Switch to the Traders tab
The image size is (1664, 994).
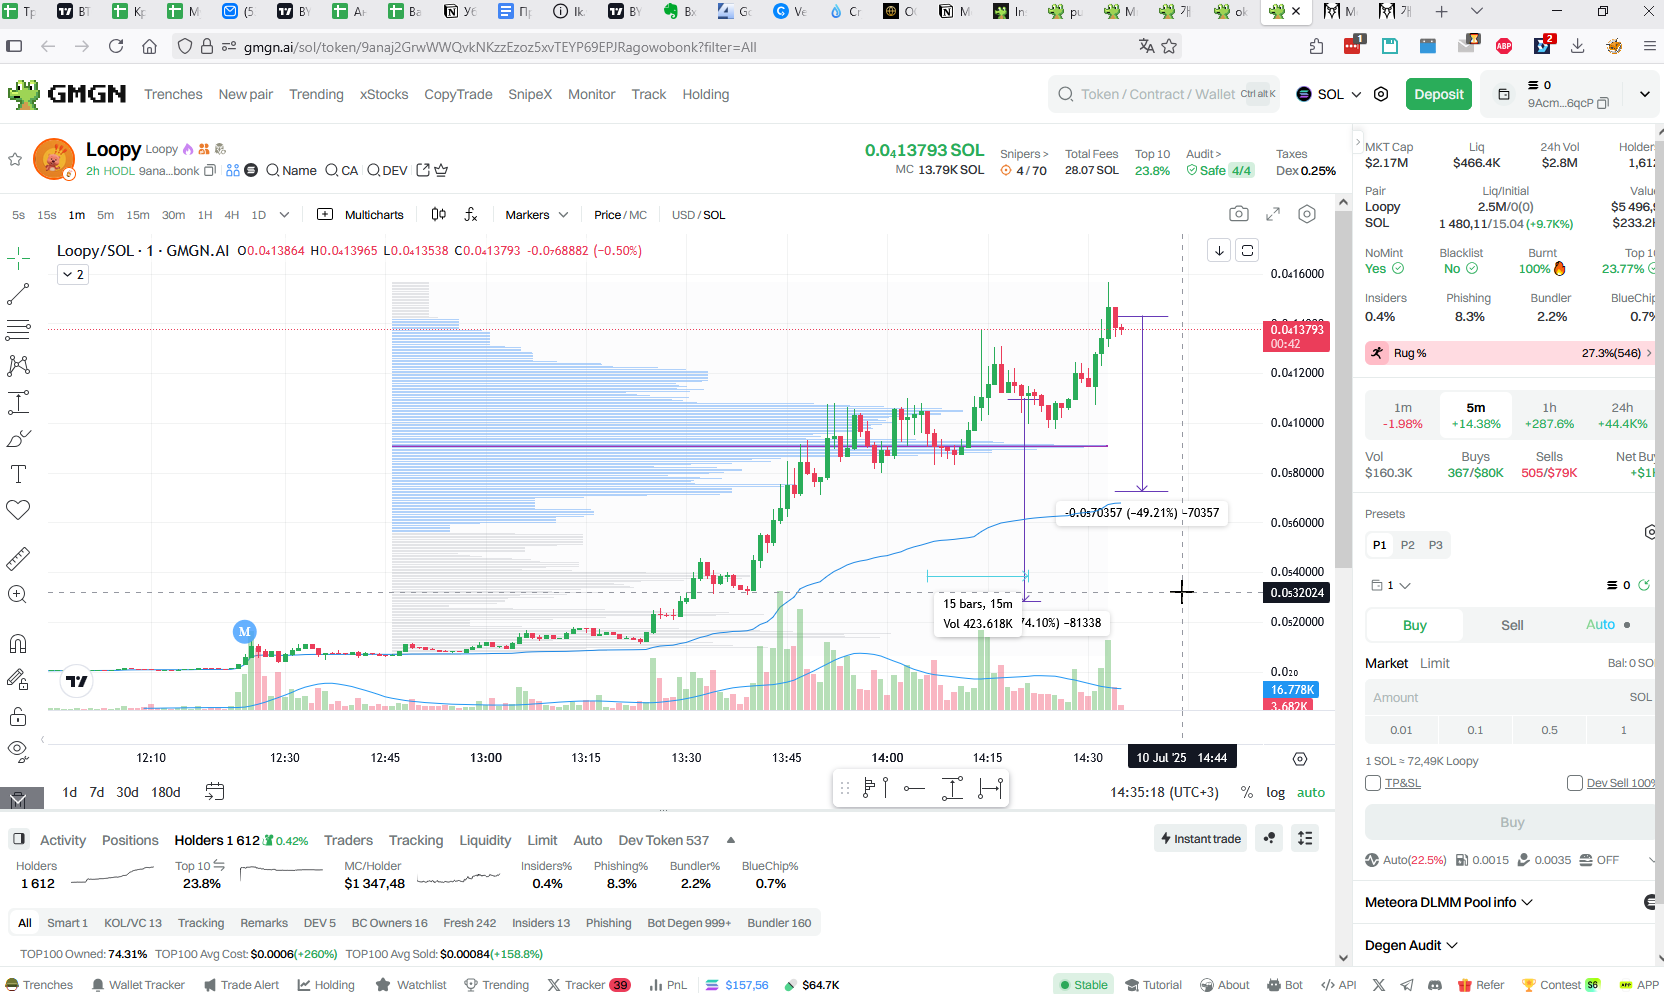click(348, 840)
